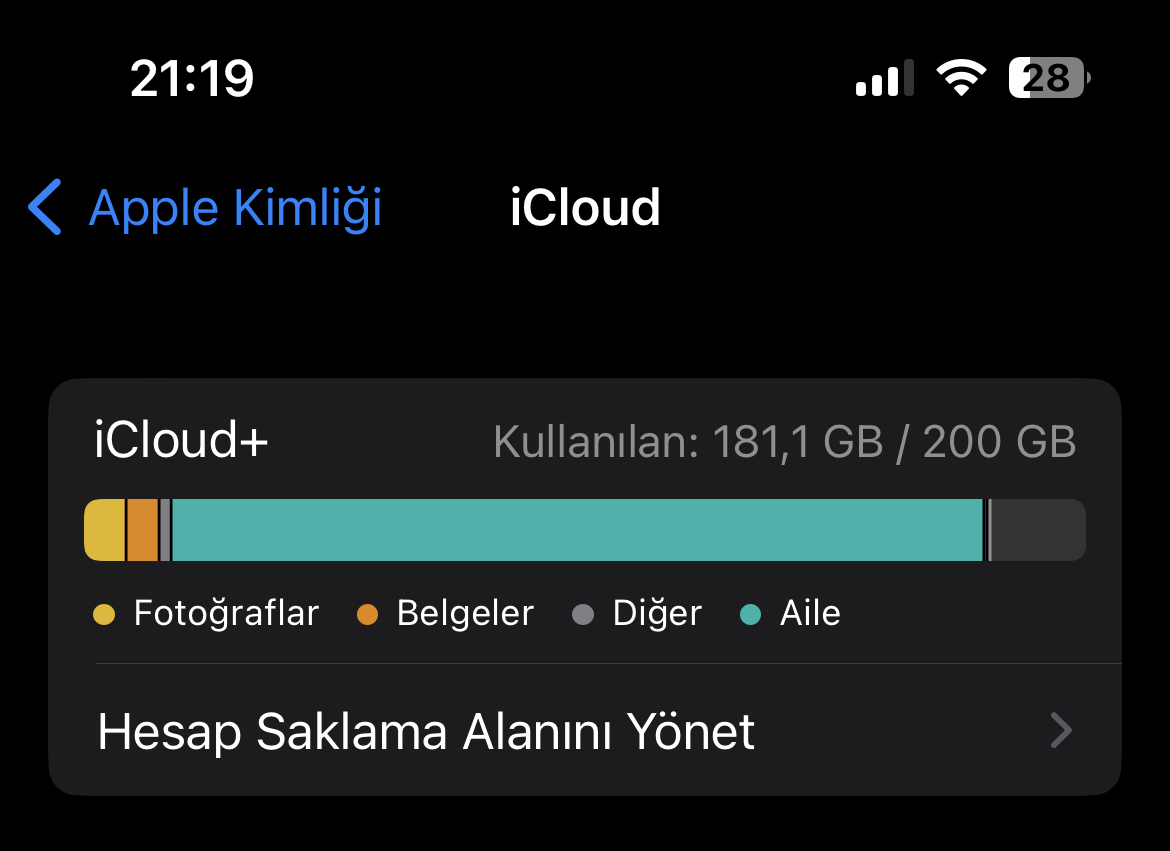Screen dimensions: 1170x851
Task: Tap the gray Diğer legend dot
Action: click(583, 614)
